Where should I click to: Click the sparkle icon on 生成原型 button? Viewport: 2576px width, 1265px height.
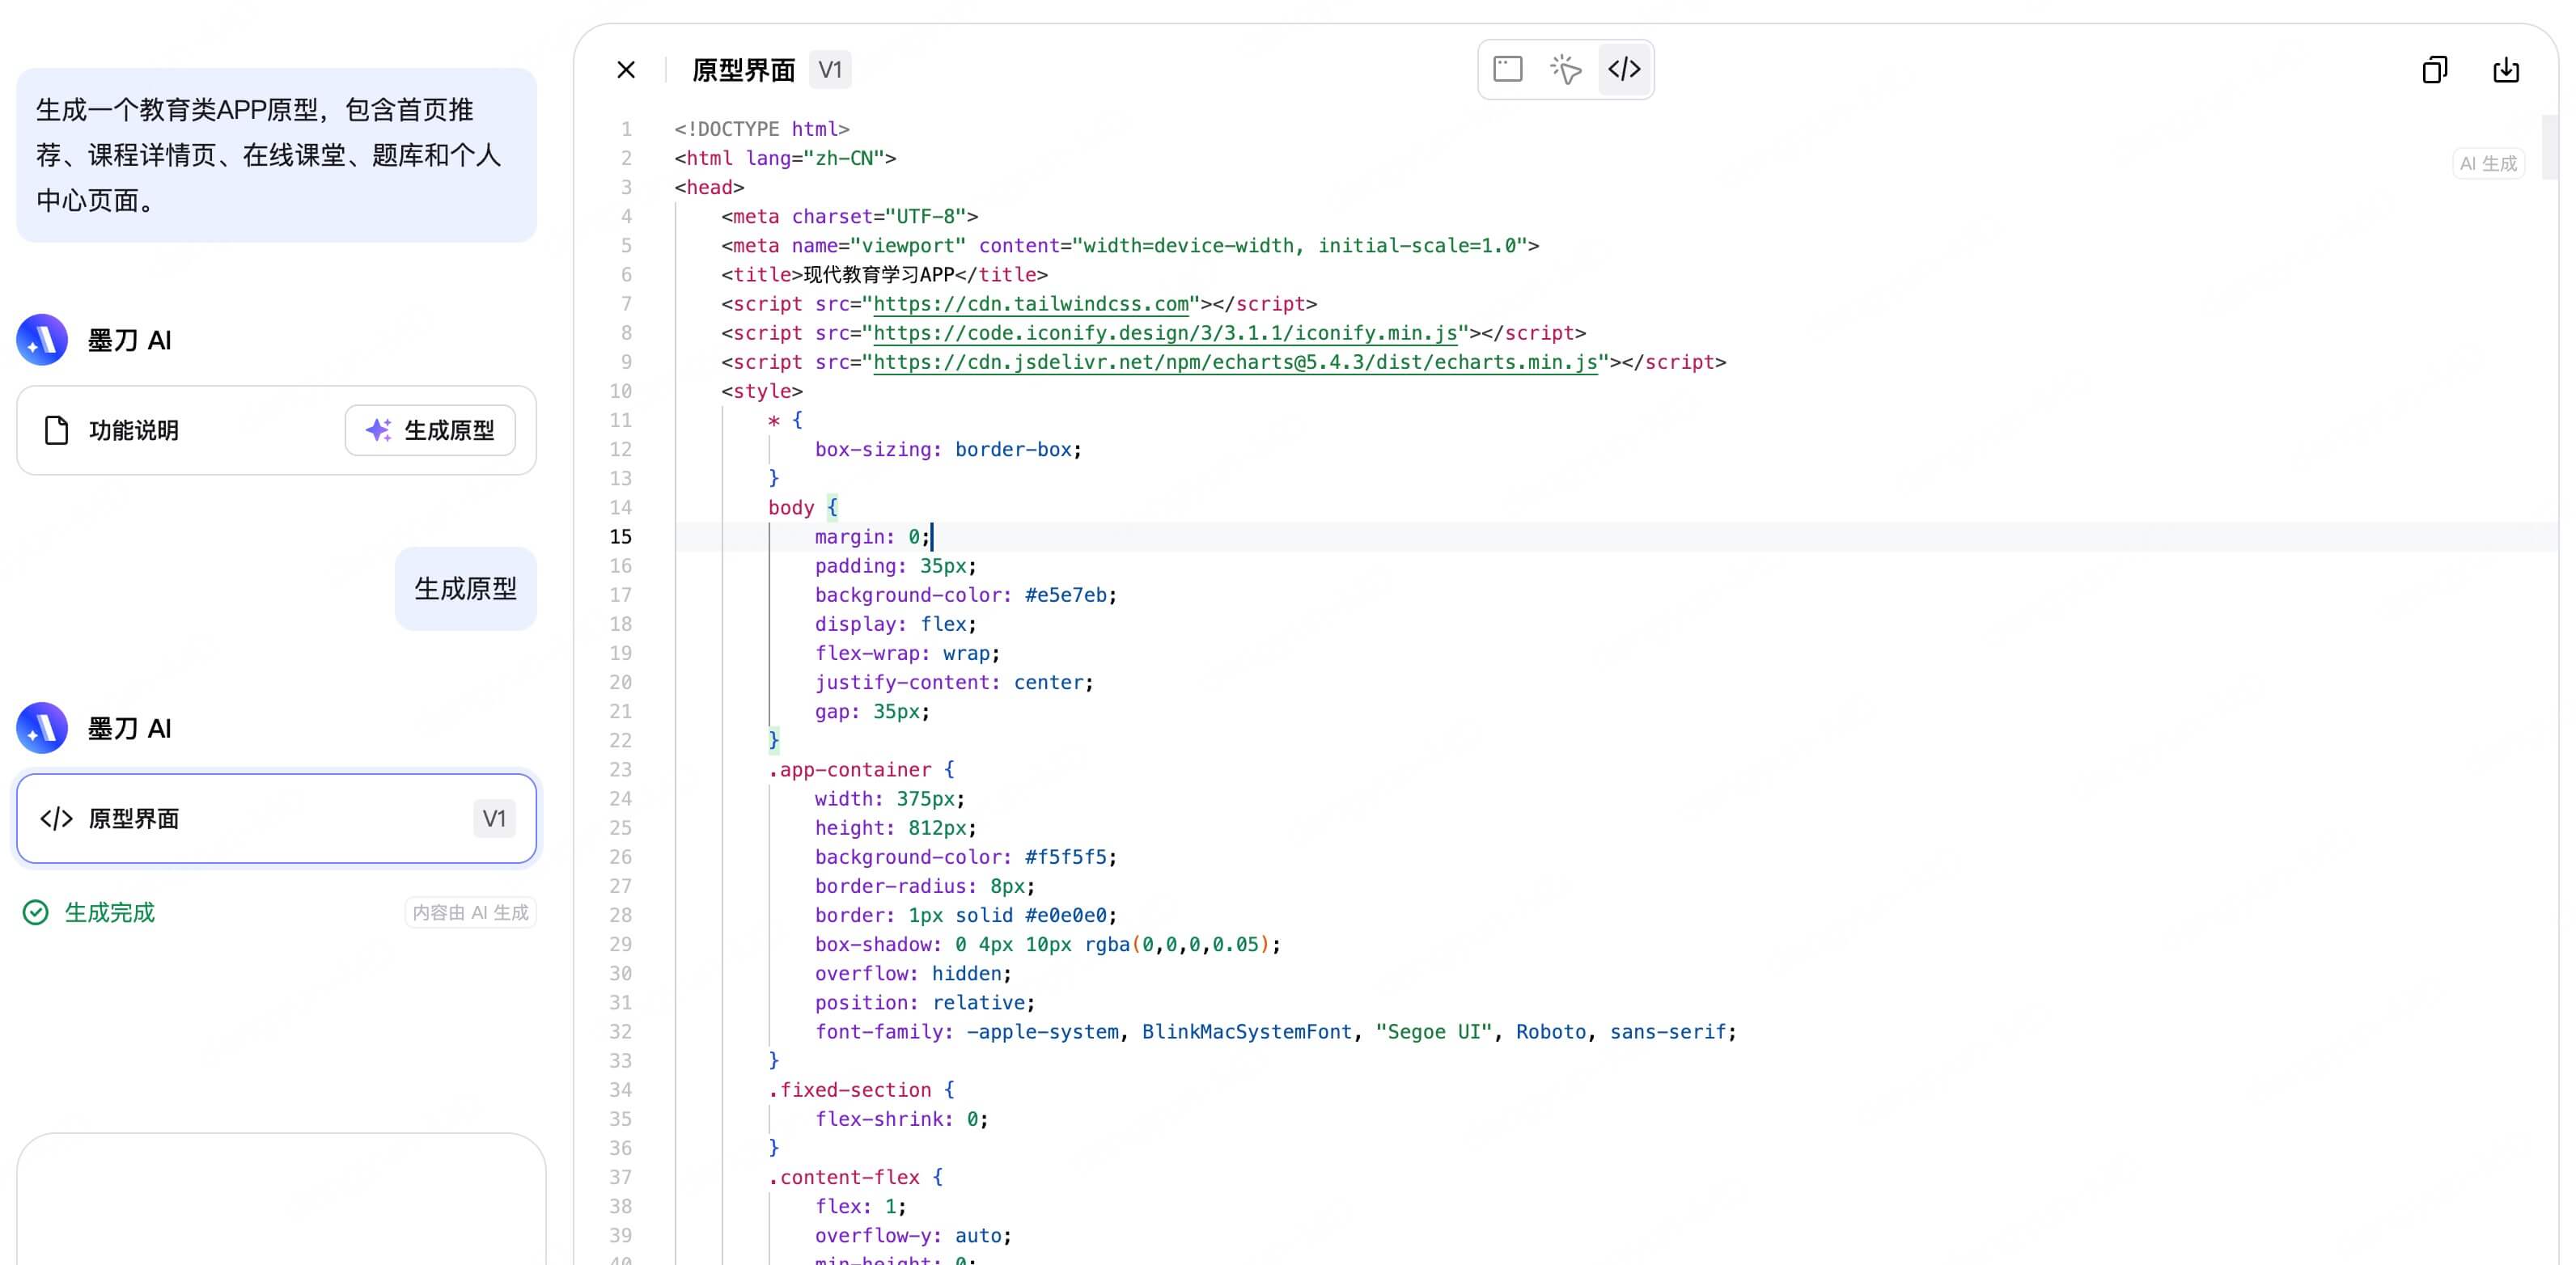378,430
